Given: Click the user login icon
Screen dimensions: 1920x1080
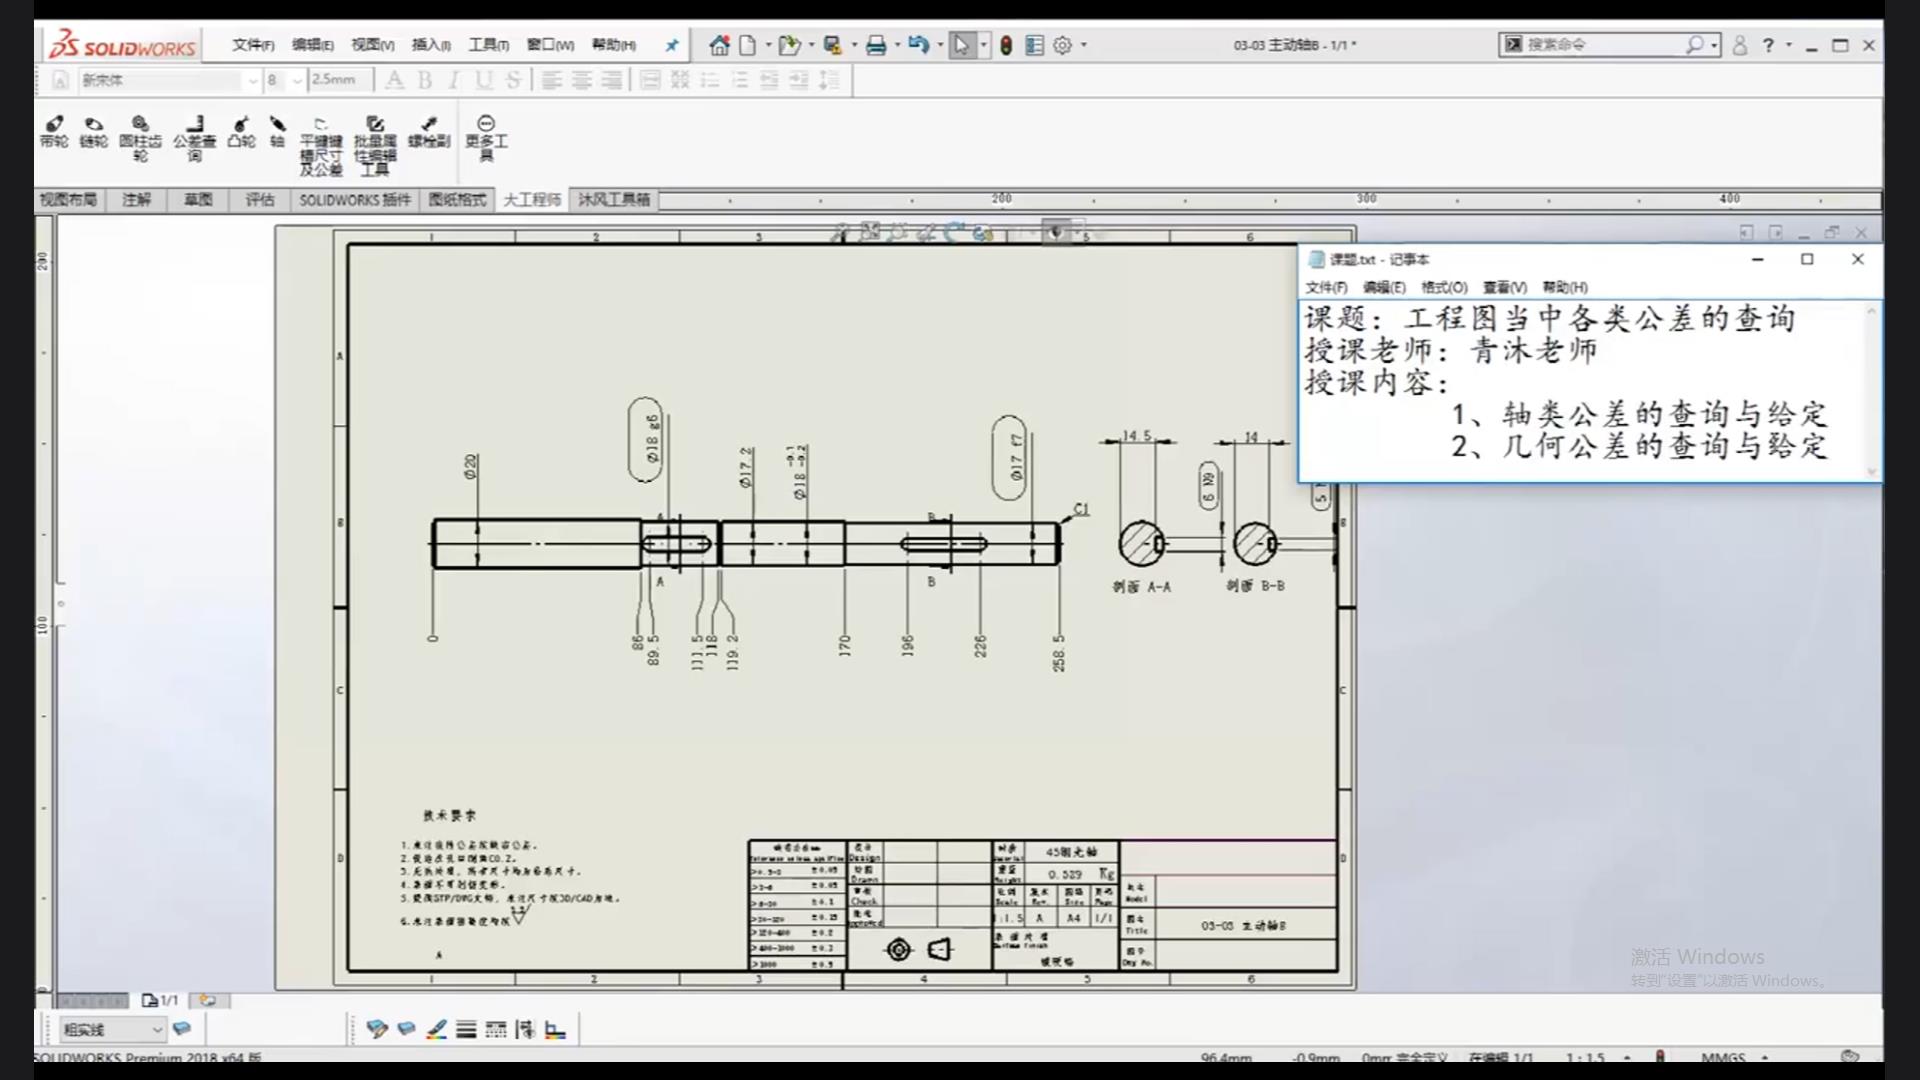Looking at the screenshot, I should click(x=1740, y=45).
